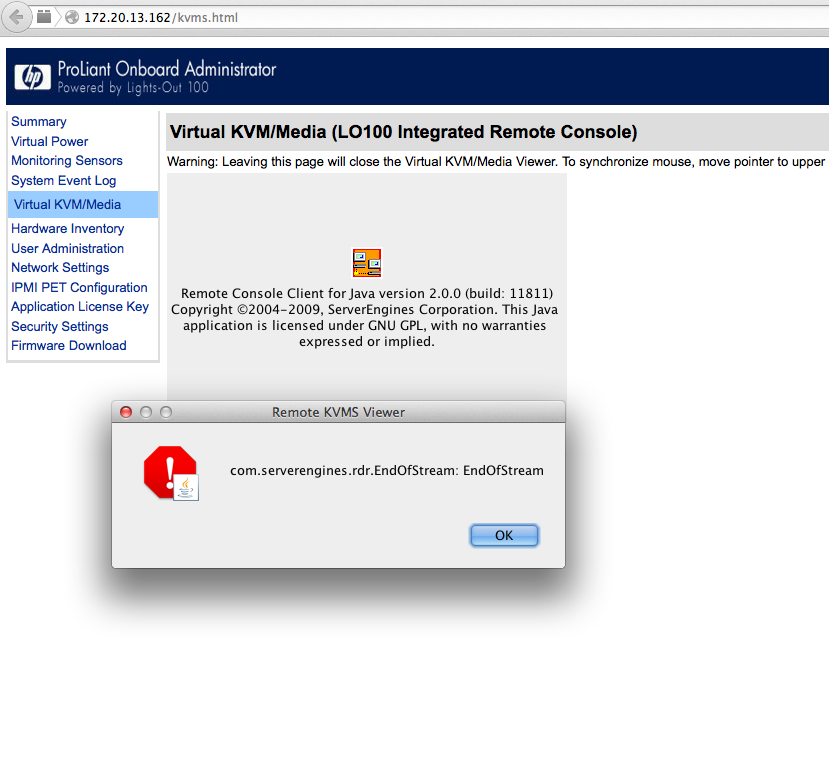Open Firmware Download page
The image size is (829, 762).
(x=69, y=346)
